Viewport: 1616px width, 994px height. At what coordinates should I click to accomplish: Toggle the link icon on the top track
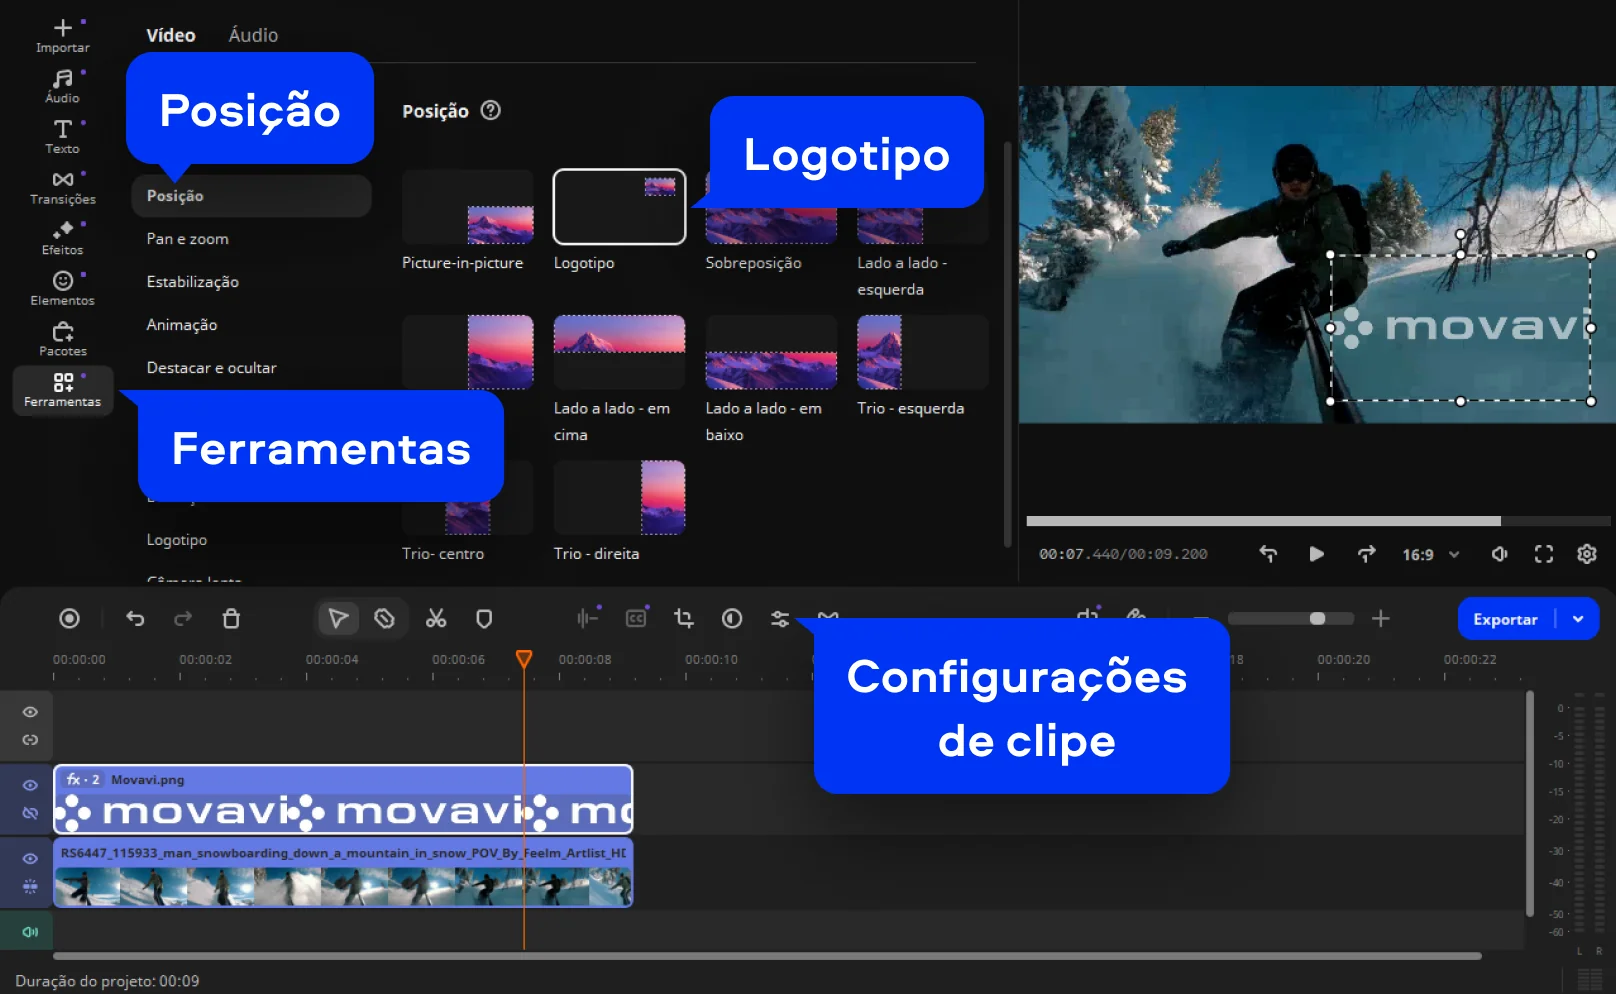tap(30, 740)
